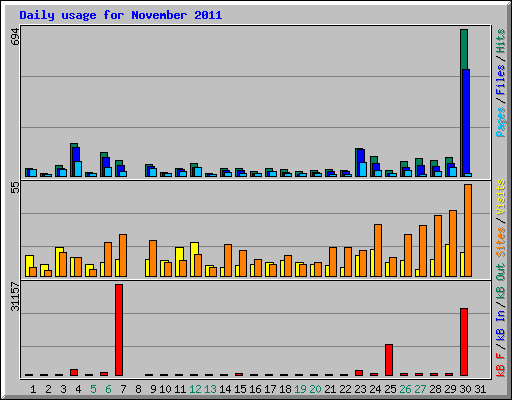
Task: Click the 'Files' legend label
Action: 501,79
